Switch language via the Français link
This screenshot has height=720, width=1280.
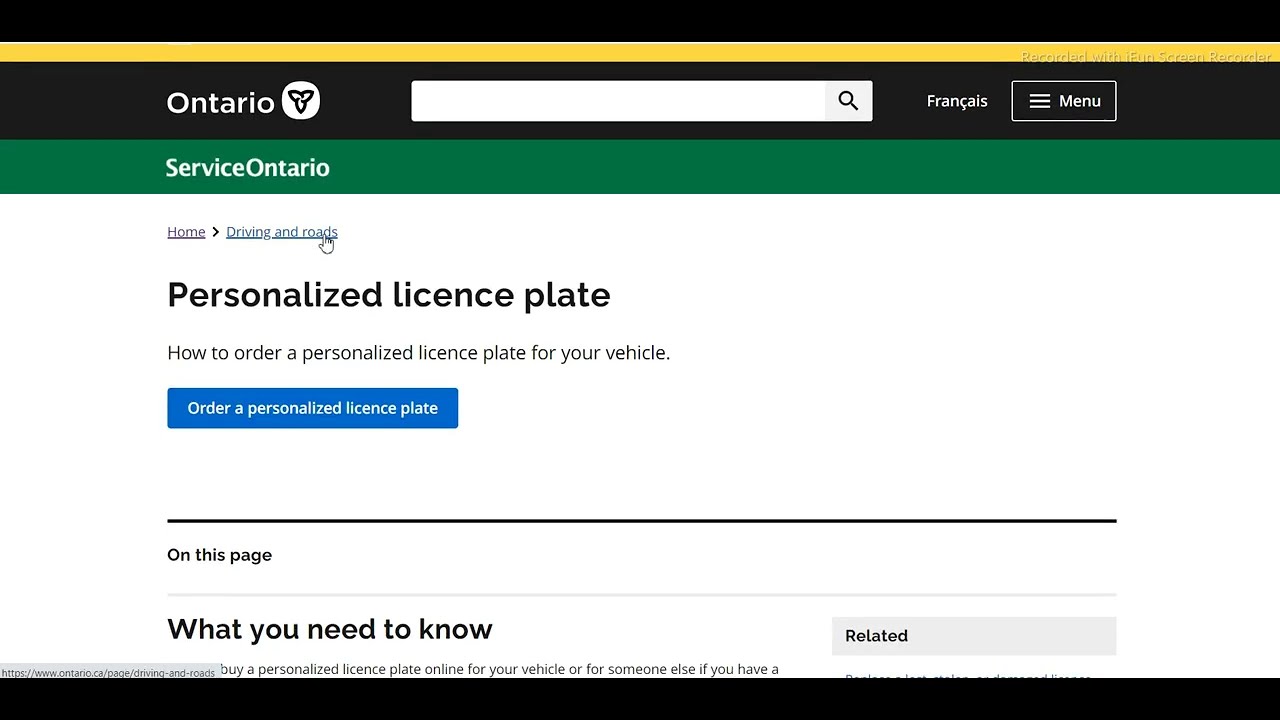(x=957, y=101)
